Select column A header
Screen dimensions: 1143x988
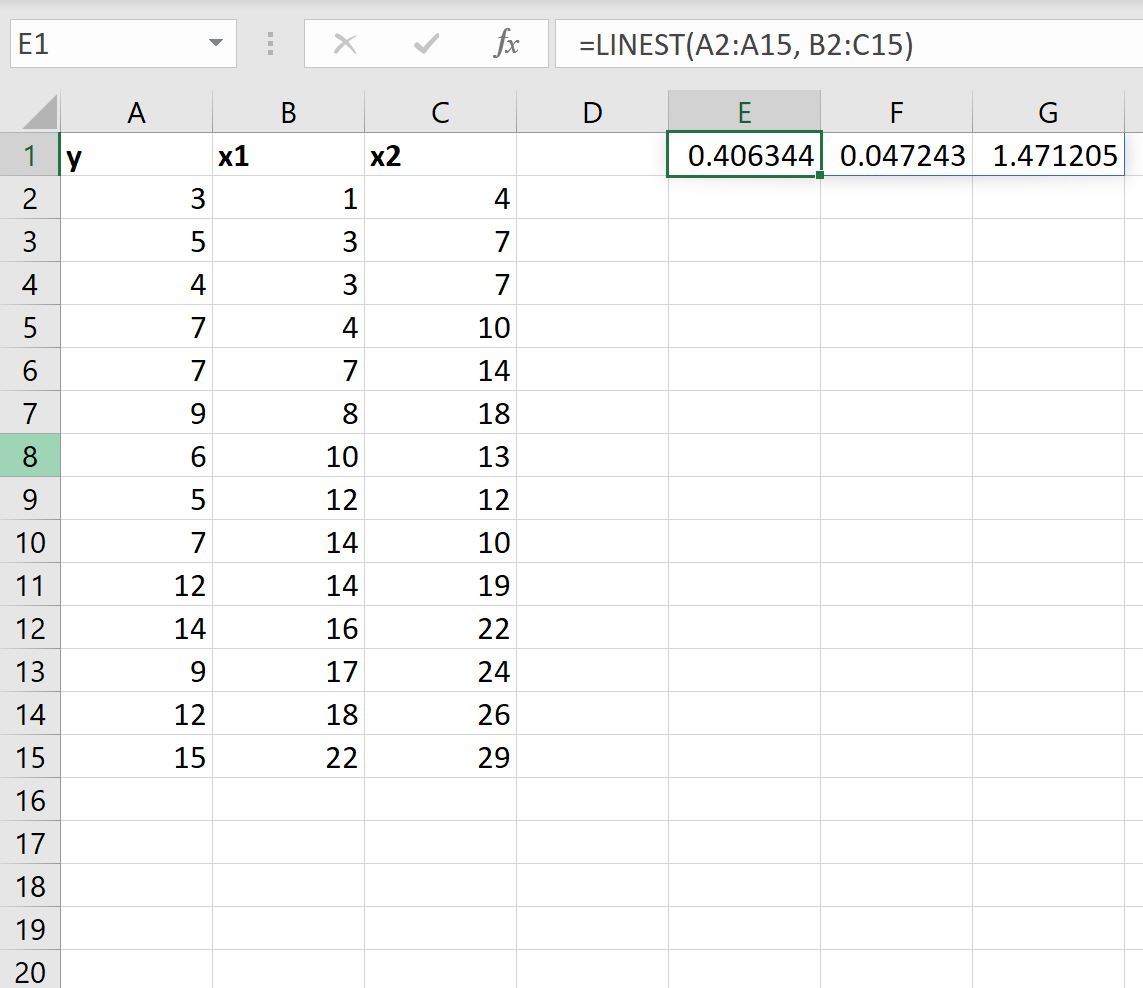136,112
